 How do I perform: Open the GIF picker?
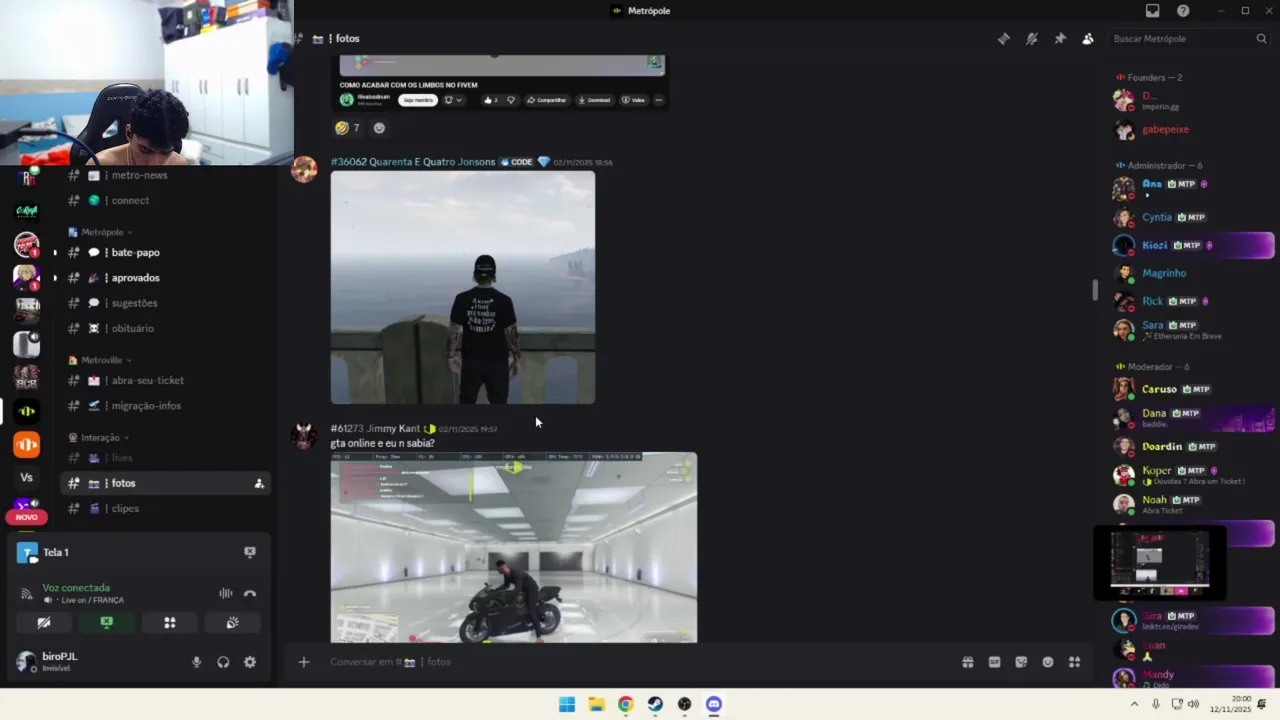click(x=994, y=662)
